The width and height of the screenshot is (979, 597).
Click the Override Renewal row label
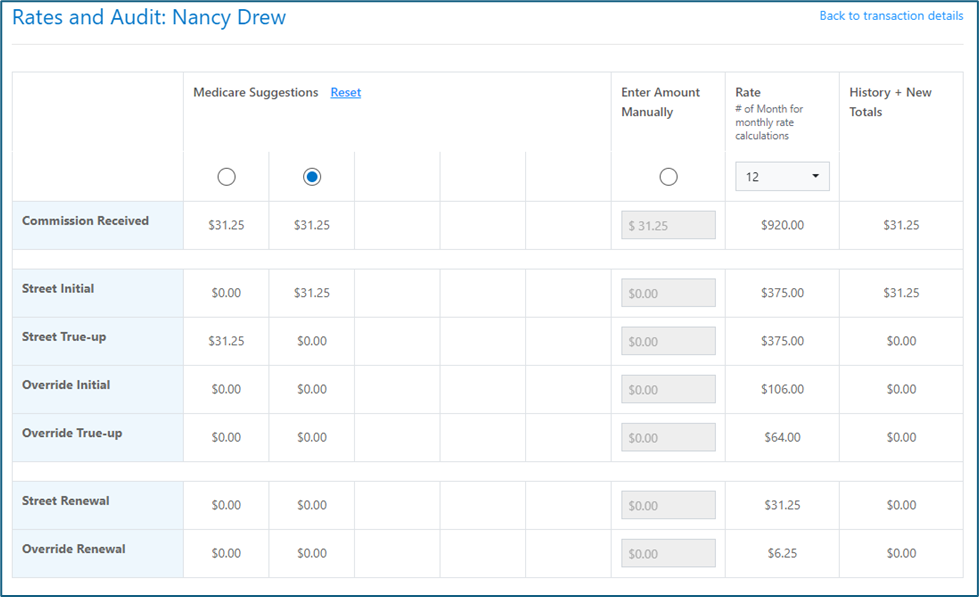(74, 549)
